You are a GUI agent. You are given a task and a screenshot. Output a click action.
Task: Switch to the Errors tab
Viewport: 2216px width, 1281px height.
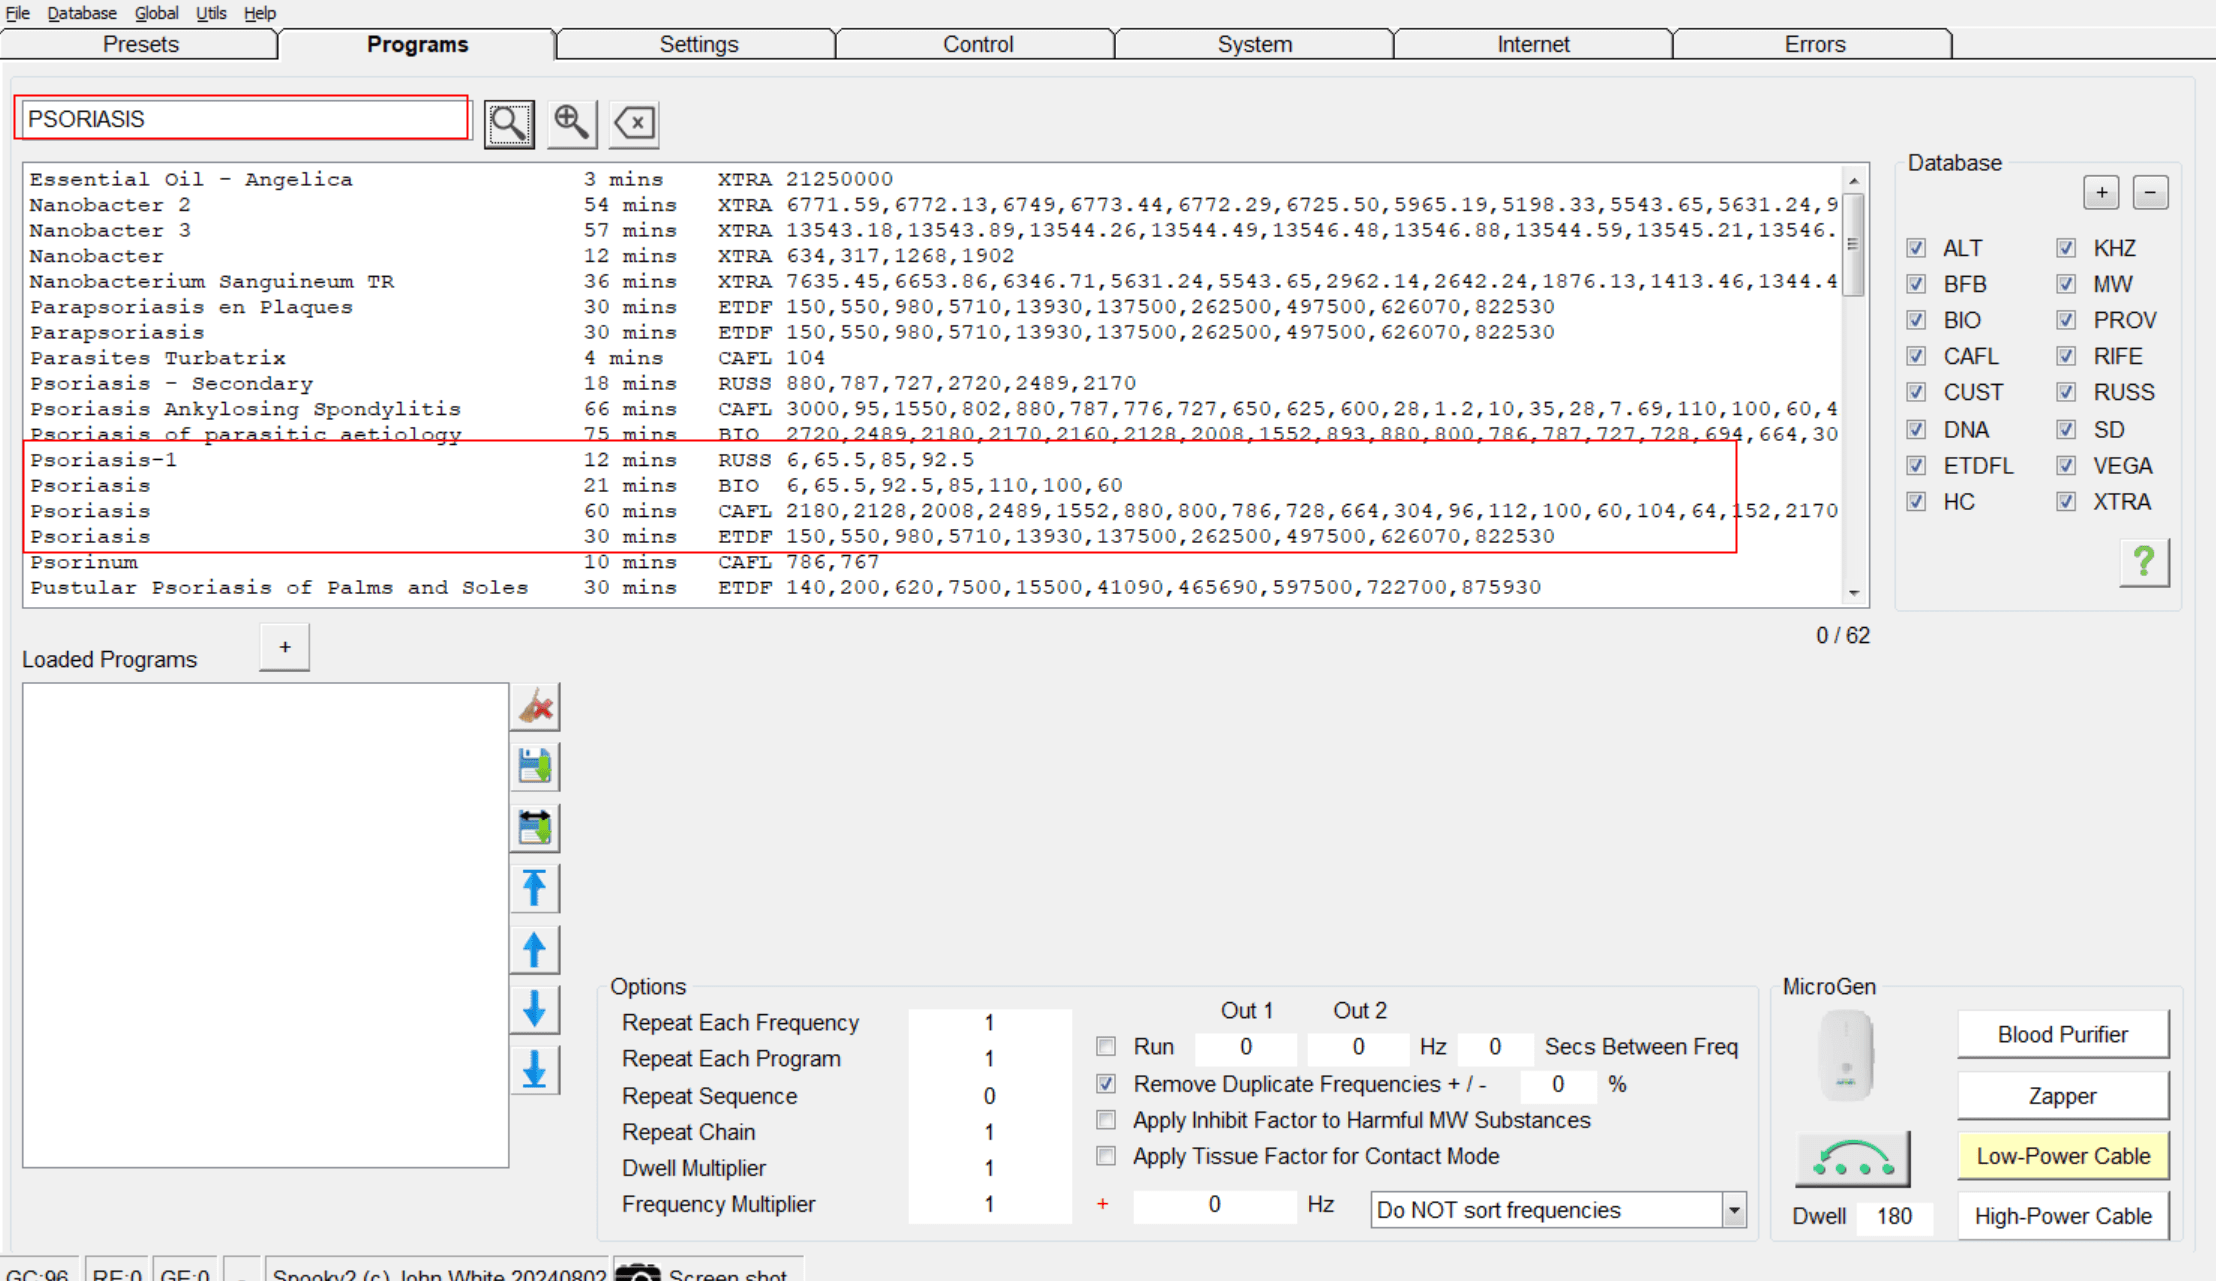pos(1814,44)
